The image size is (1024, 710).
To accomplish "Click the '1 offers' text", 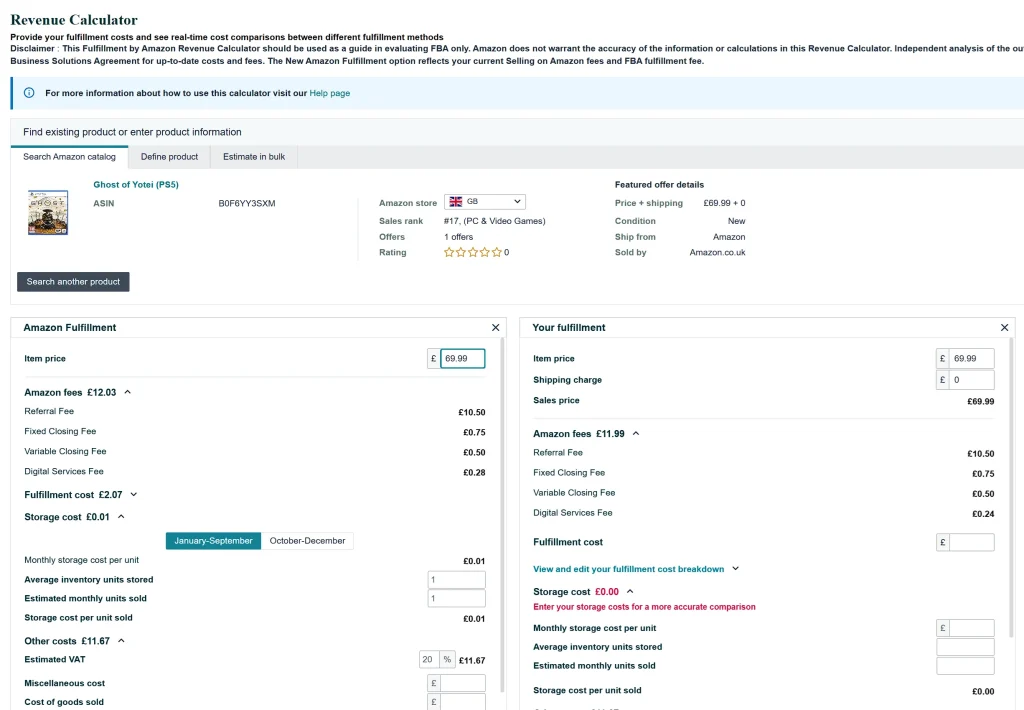I will coord(458,236).
